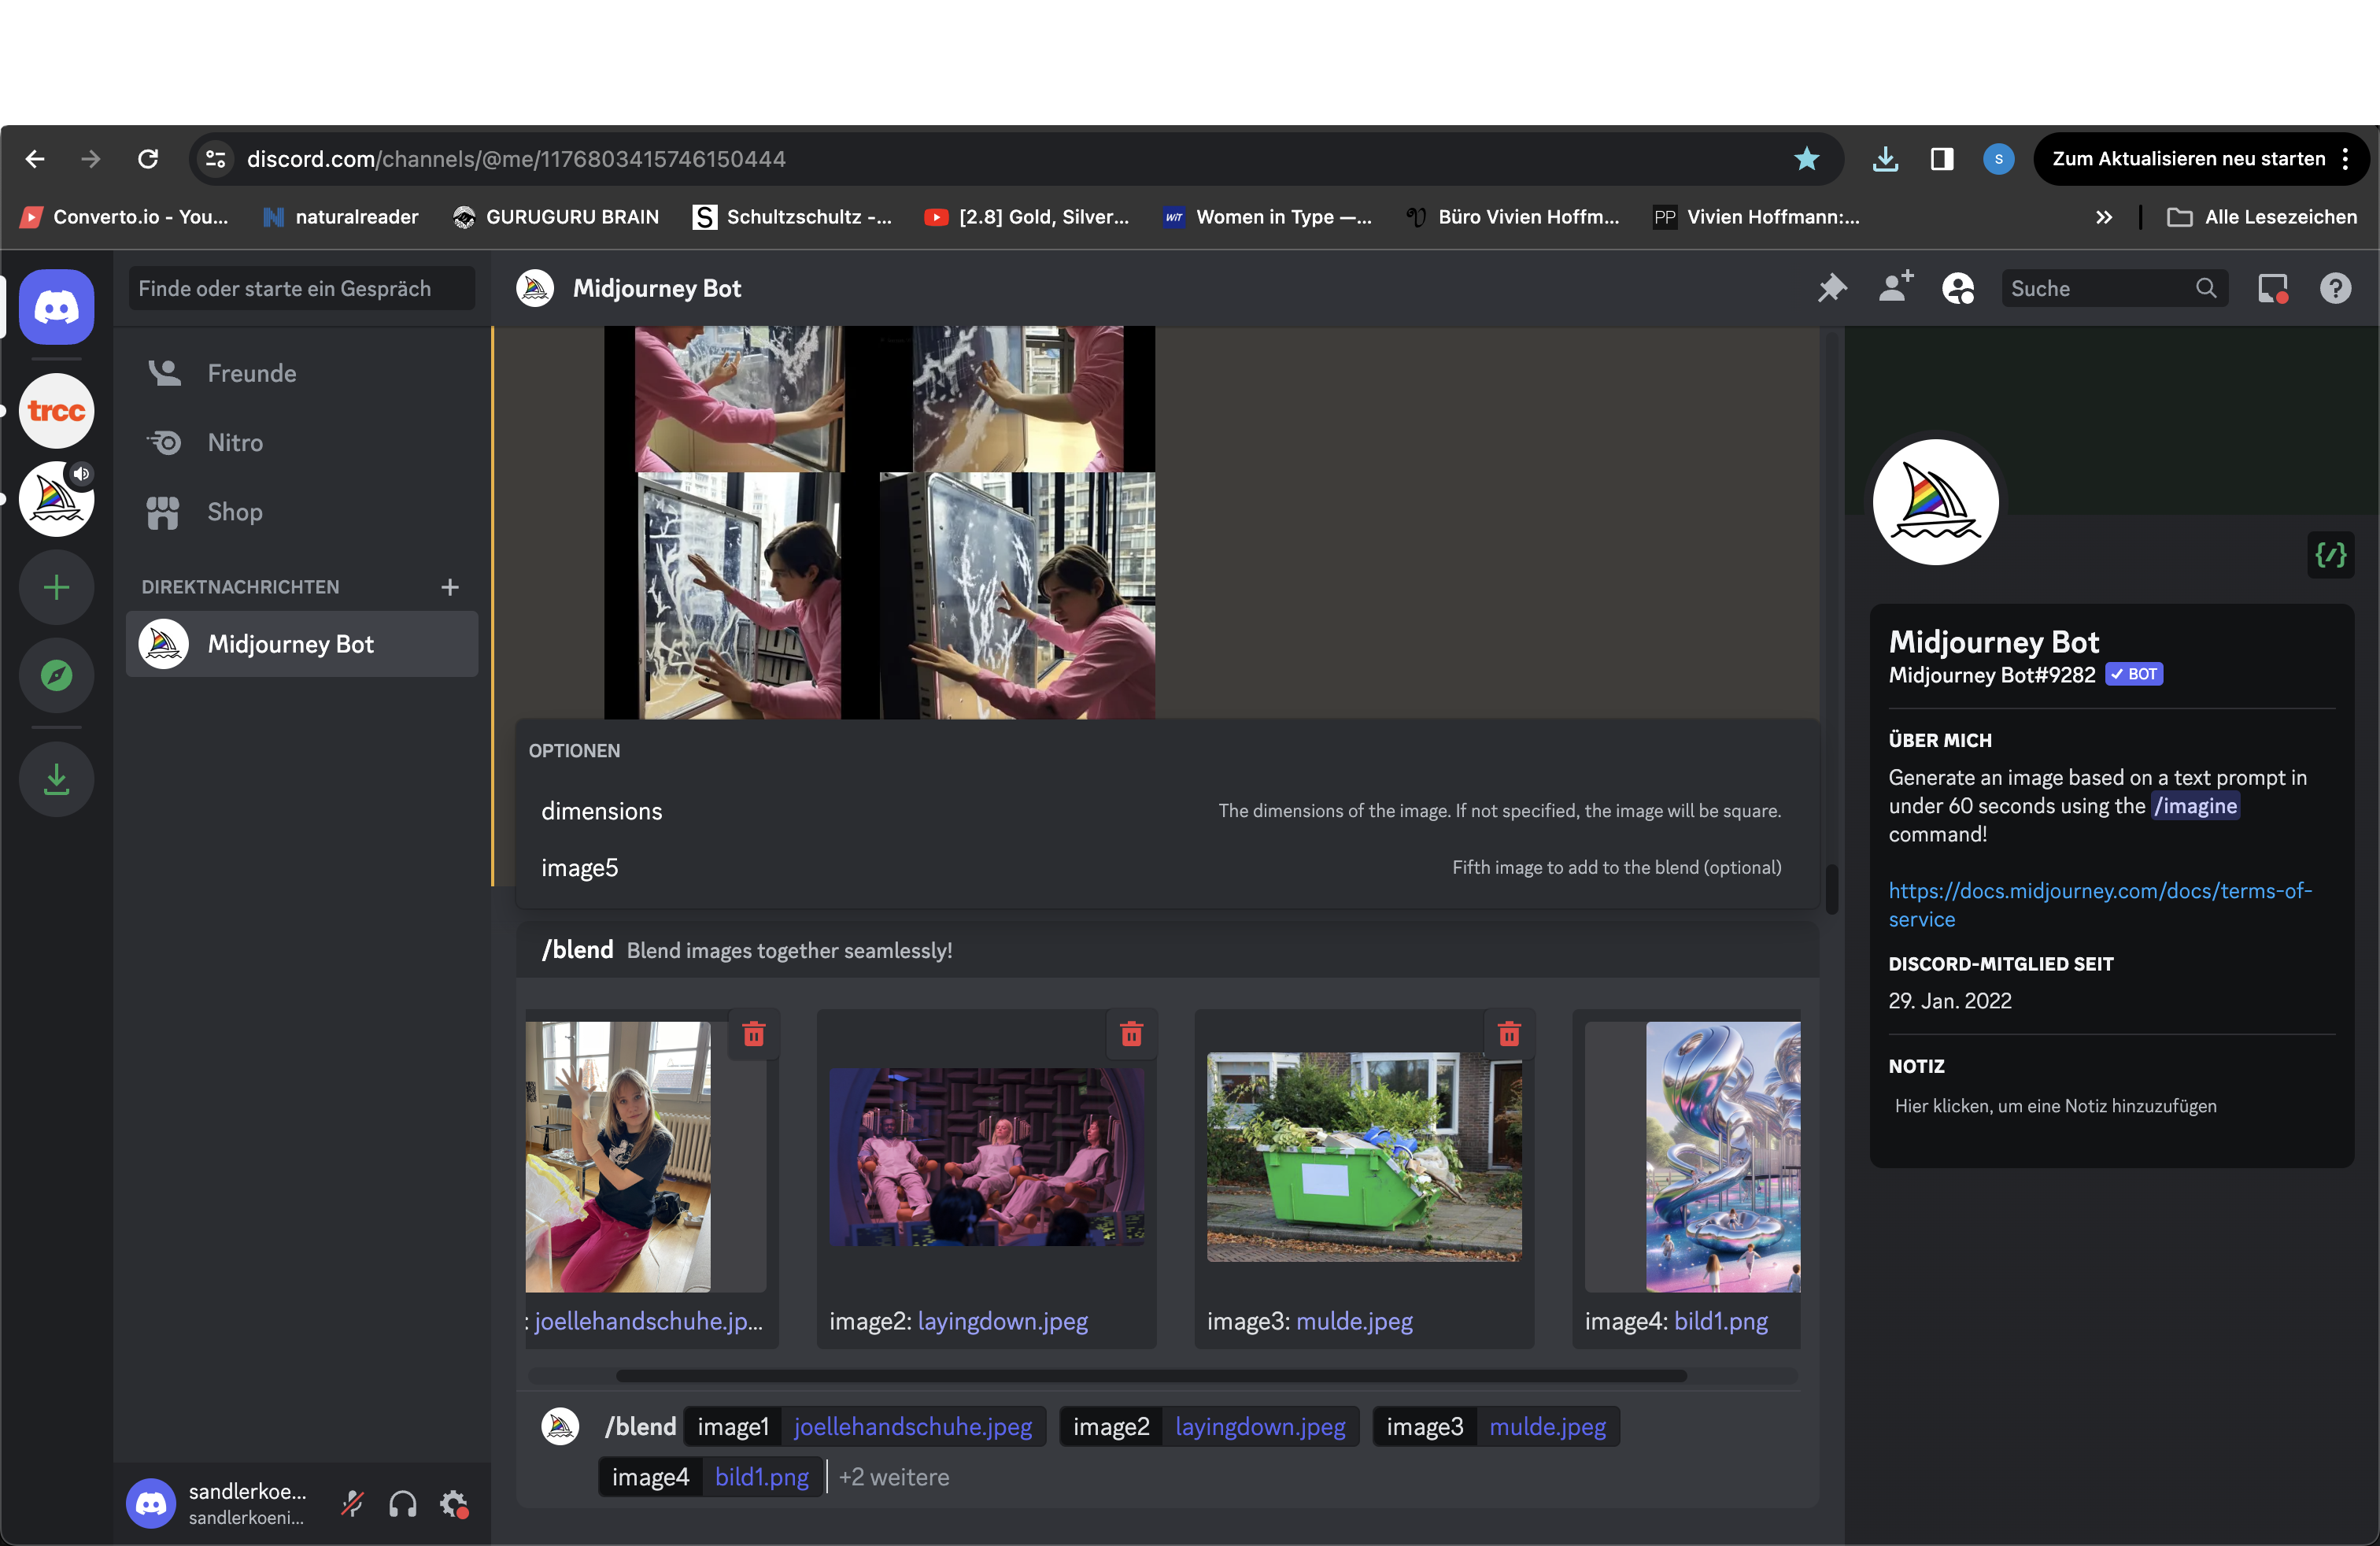Open the GURUGURU BRAIN bookmark
This screenshot has width=2380, height=1546.
pos(556,217)
